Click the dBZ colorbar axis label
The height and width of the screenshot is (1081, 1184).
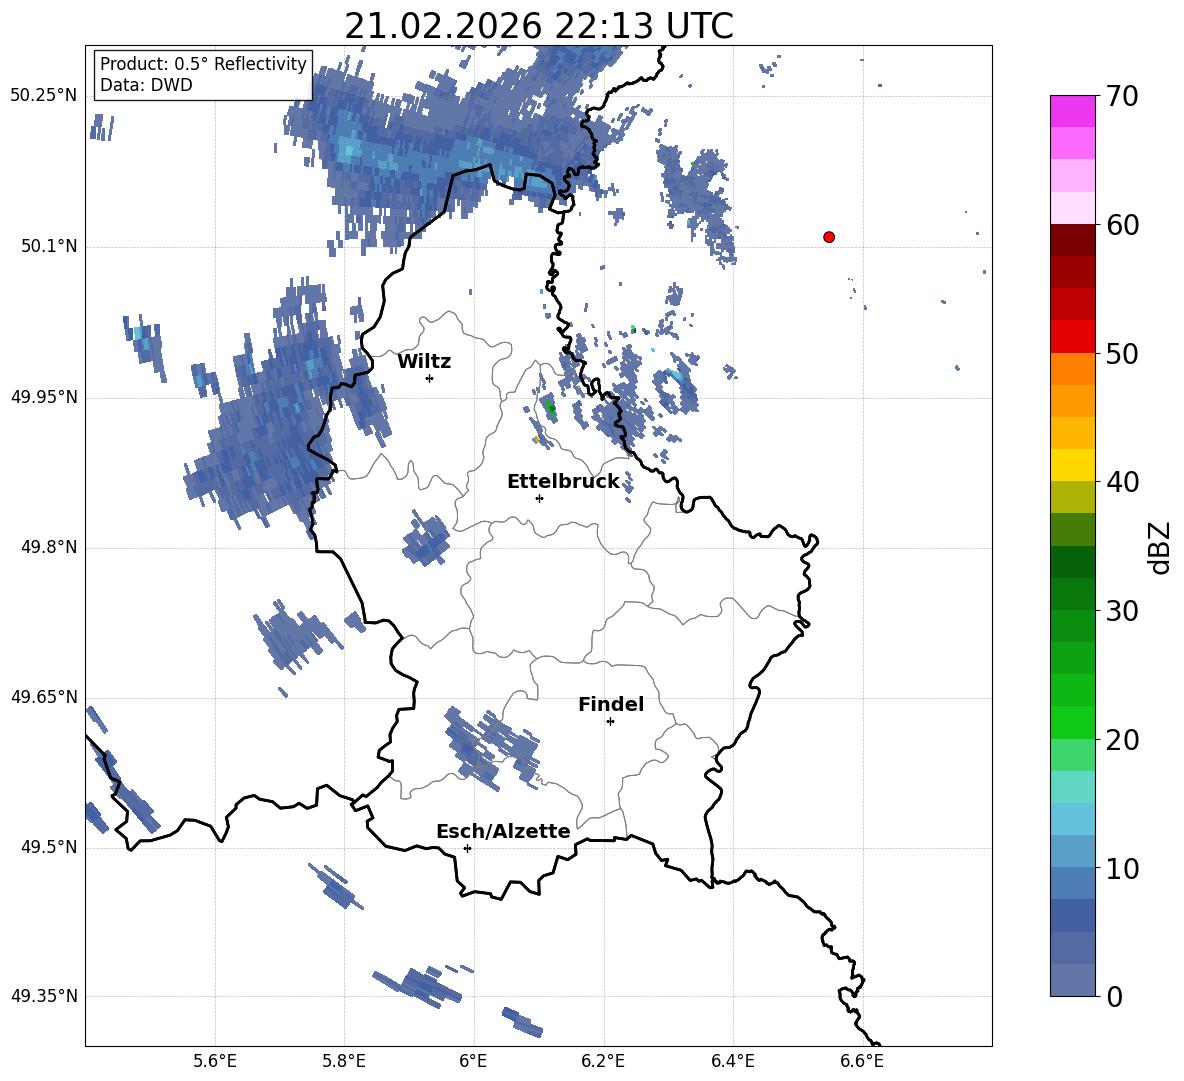1161,547
